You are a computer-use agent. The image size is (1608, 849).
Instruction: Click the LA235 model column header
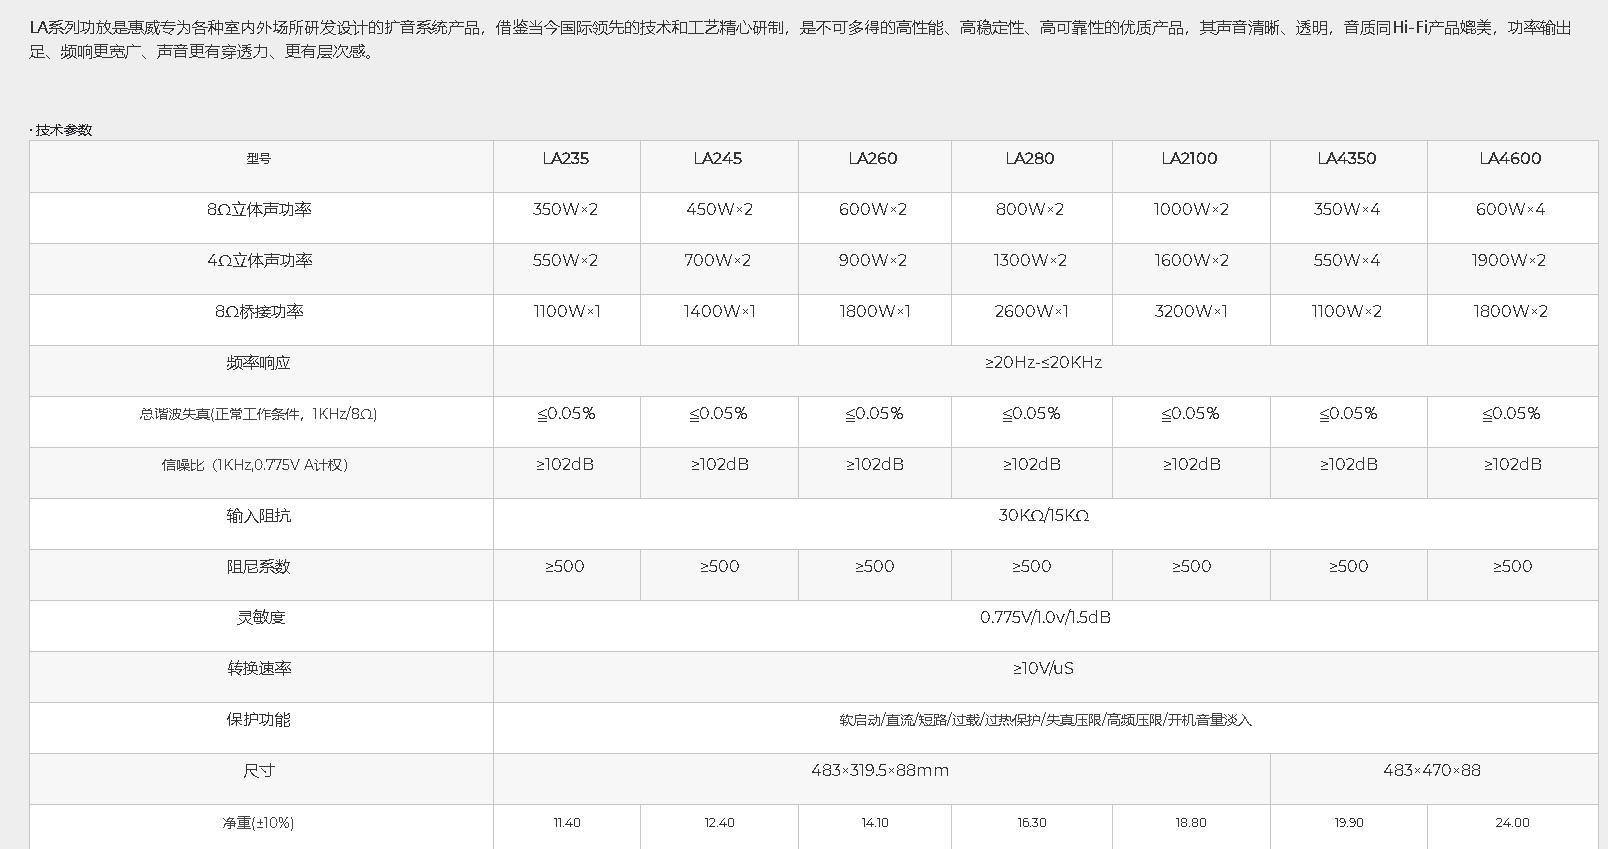click(x=566, y=159)
